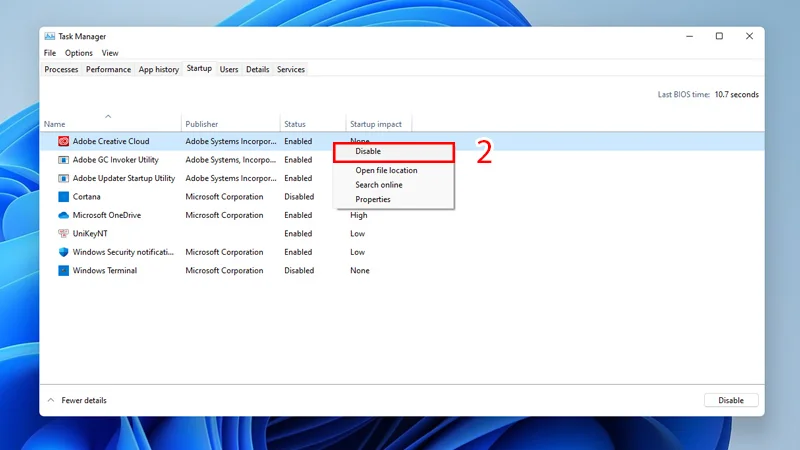
Task: Click the Microsoft OneDrive cloud icon
Action: [x=63, y=215]
